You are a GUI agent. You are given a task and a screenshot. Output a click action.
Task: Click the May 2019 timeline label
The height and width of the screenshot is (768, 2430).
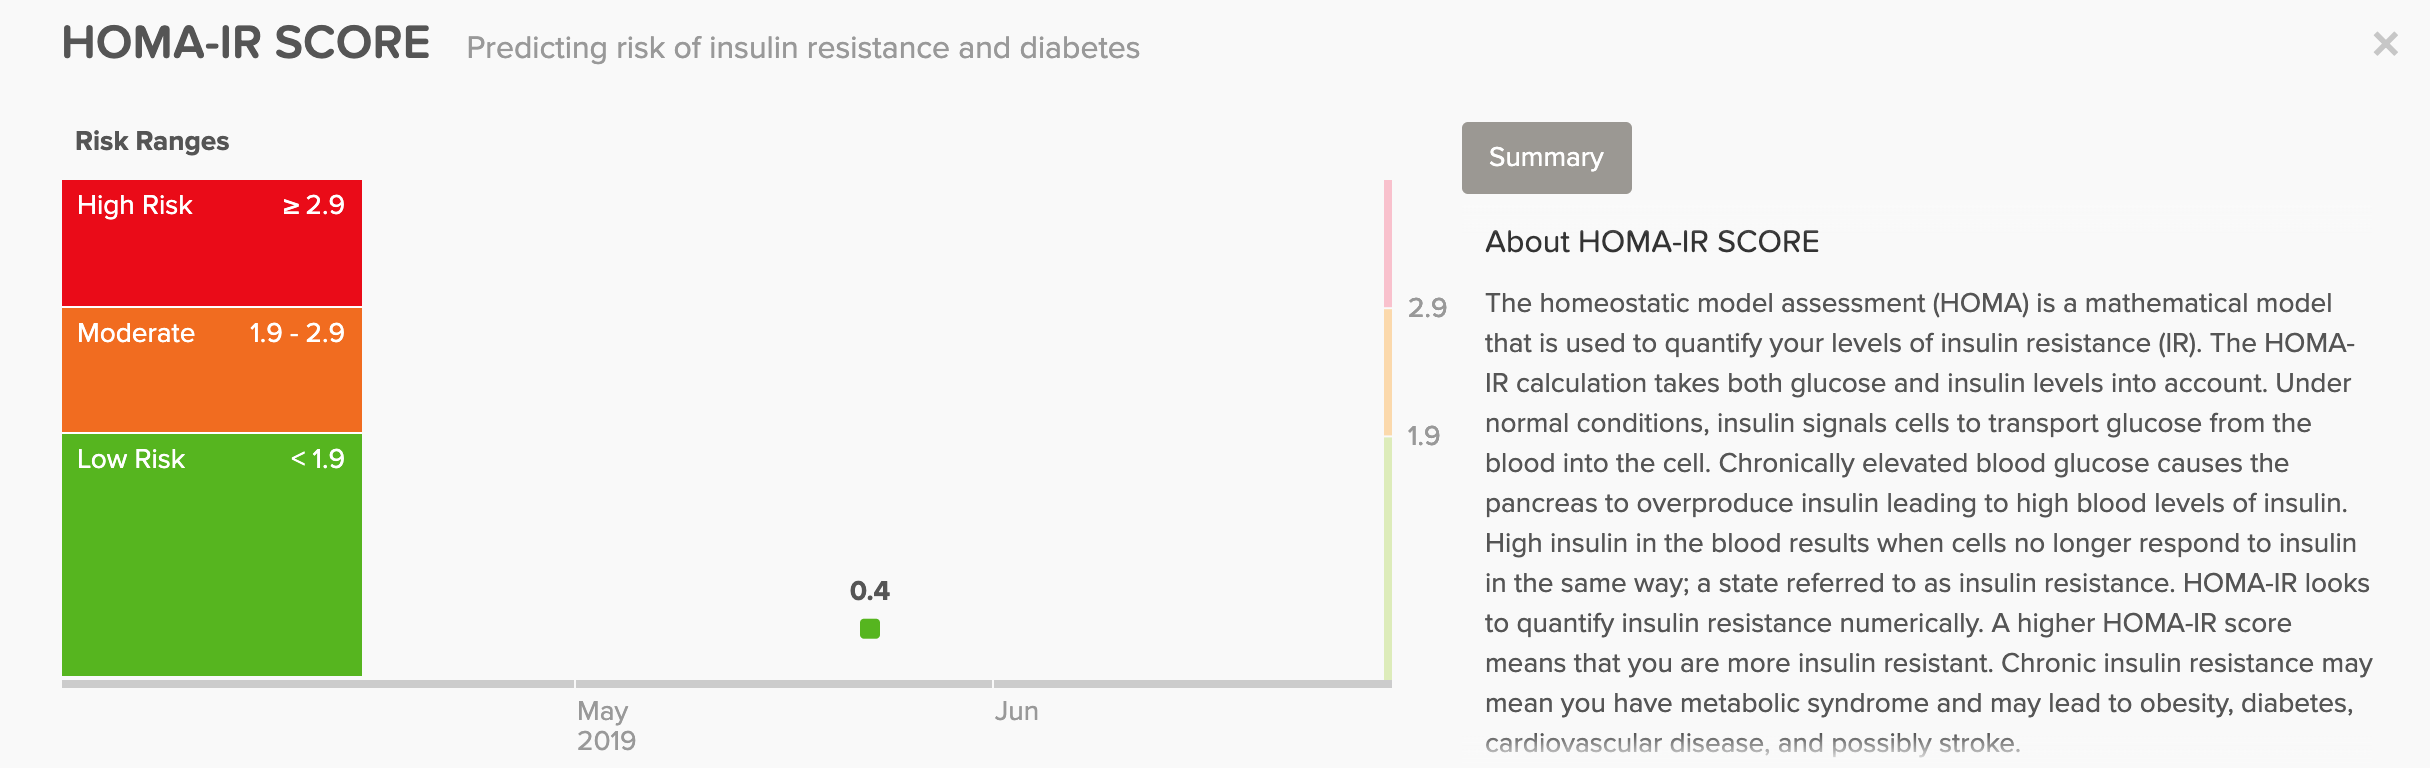coord(606,725)
